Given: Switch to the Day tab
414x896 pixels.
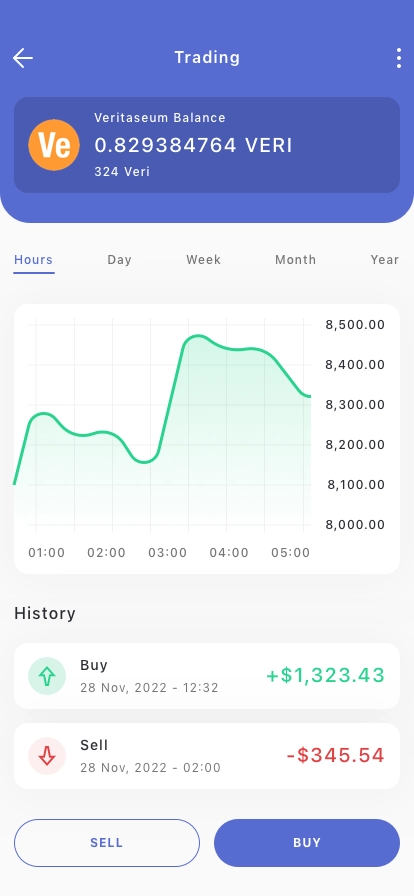Looking at the screenshot, I should (x=120, y=260).
